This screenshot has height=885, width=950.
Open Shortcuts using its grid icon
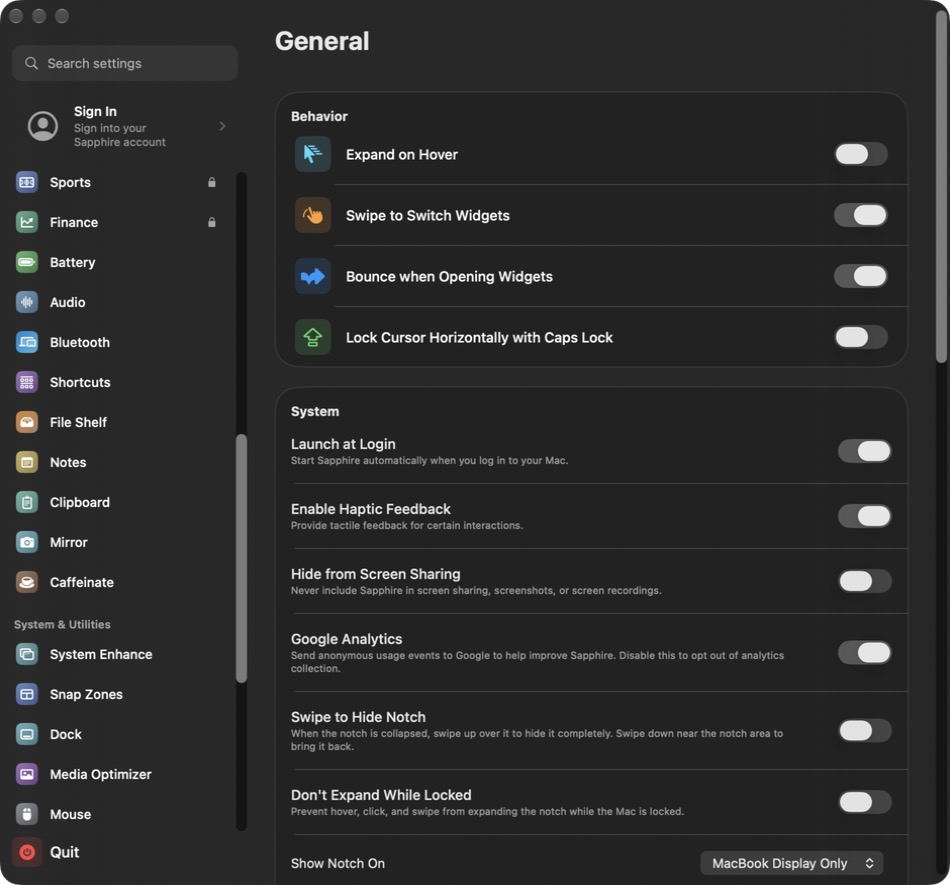pos(27,382)
